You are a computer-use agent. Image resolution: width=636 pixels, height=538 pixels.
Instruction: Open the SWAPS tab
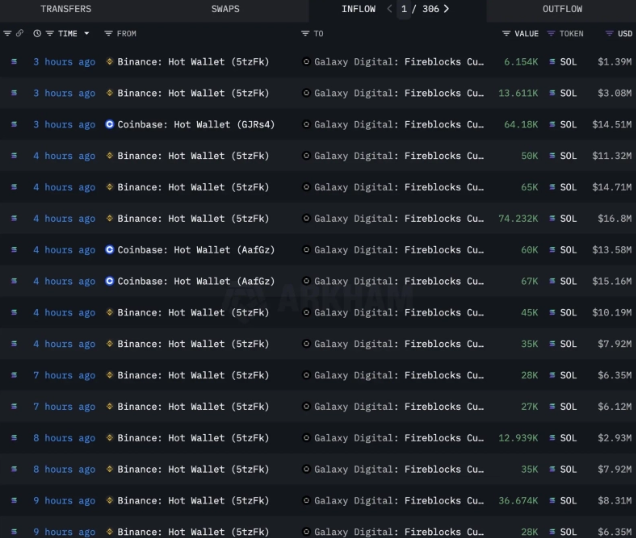225,9
